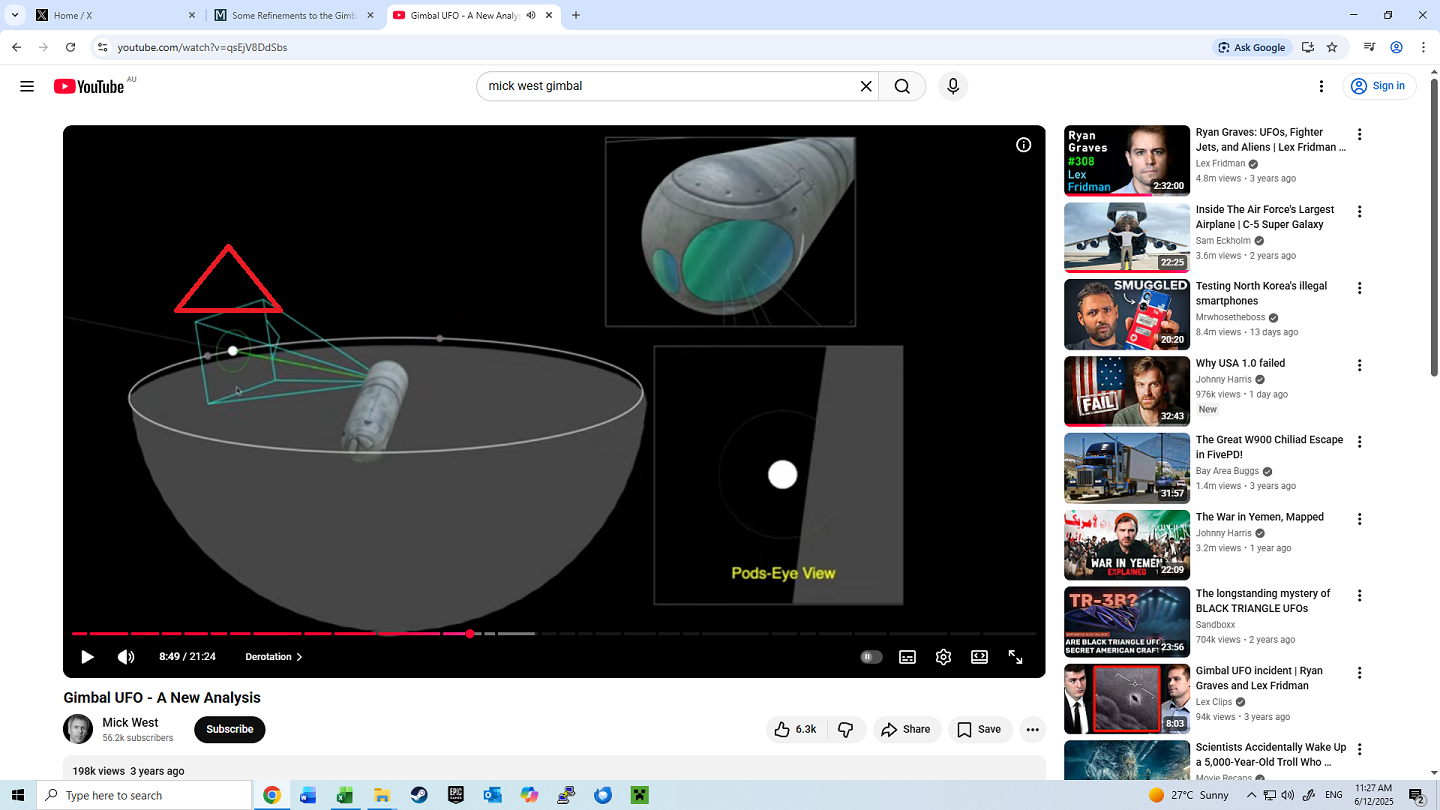
Task: Turn on subtitles/closed captions
Action: 907,657
